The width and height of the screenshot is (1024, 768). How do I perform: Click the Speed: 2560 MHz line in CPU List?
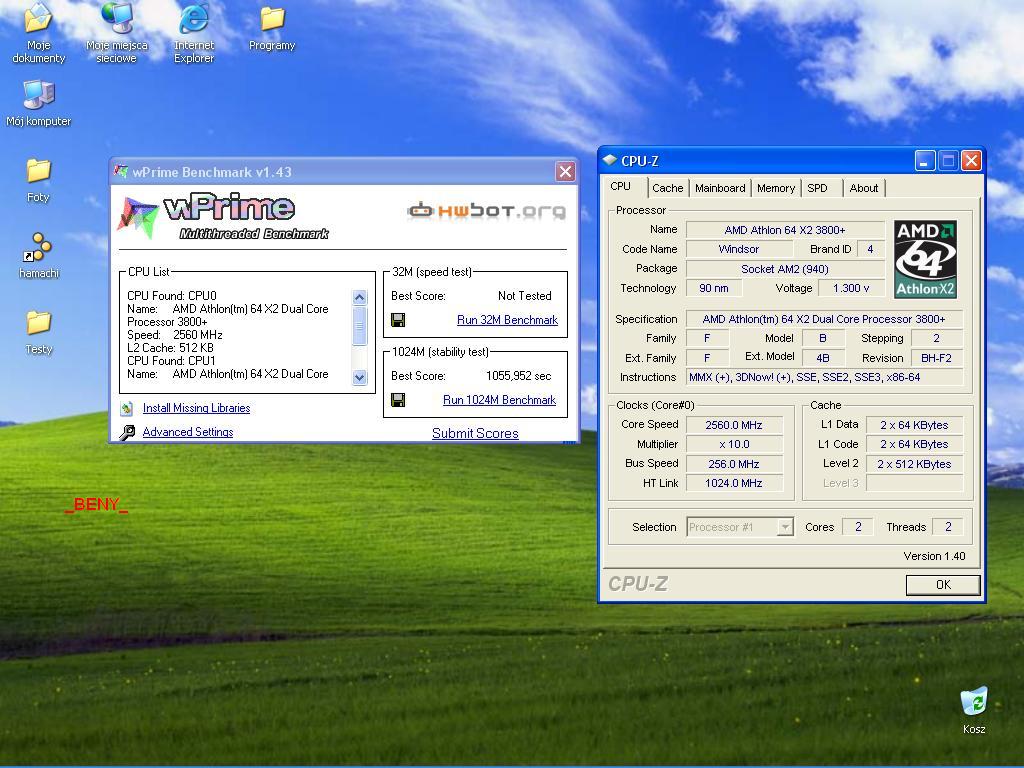[x=174, y=335]
